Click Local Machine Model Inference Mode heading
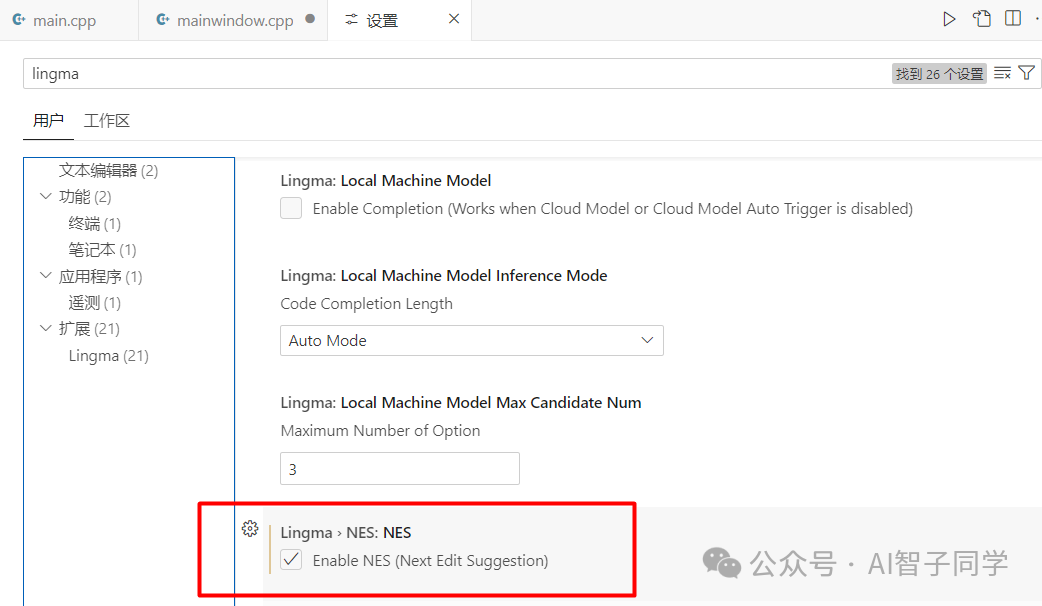Screen dimensions: 1042x606 point(444,276)
